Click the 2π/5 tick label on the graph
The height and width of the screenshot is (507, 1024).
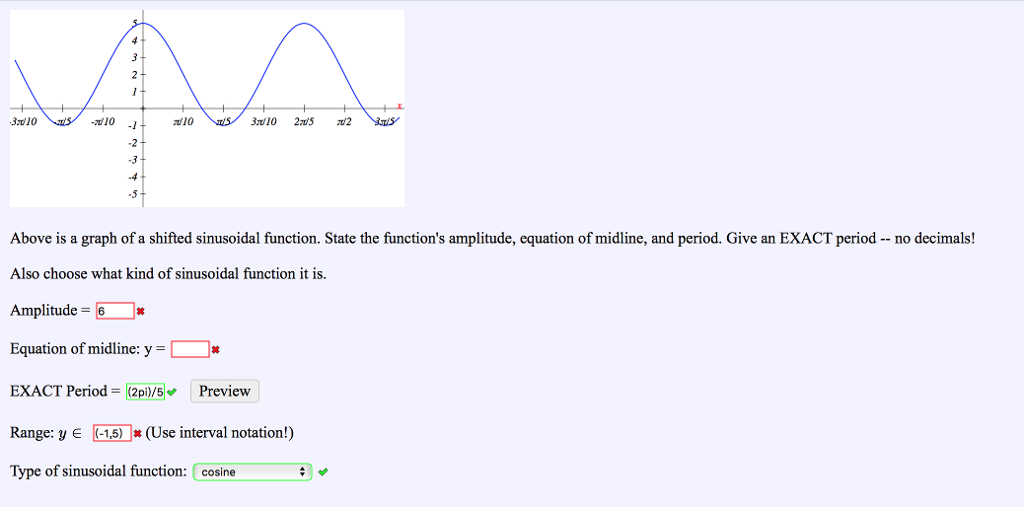click(305, 122)
